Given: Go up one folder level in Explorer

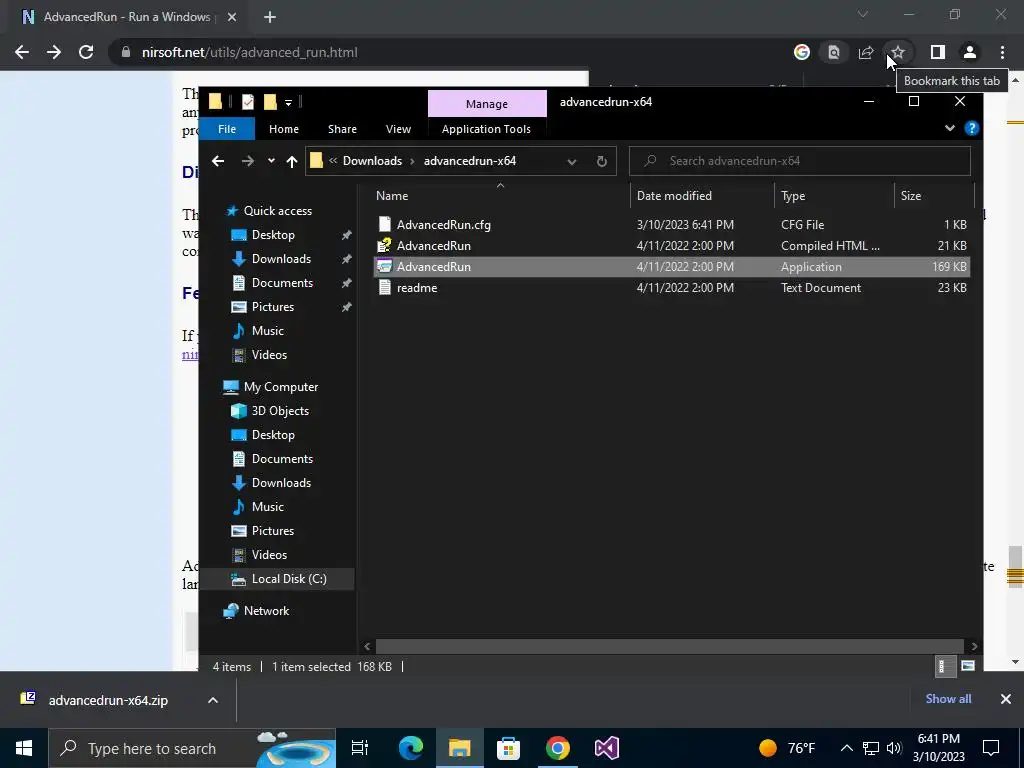Looking at the screenshot, I should [291, 161].
